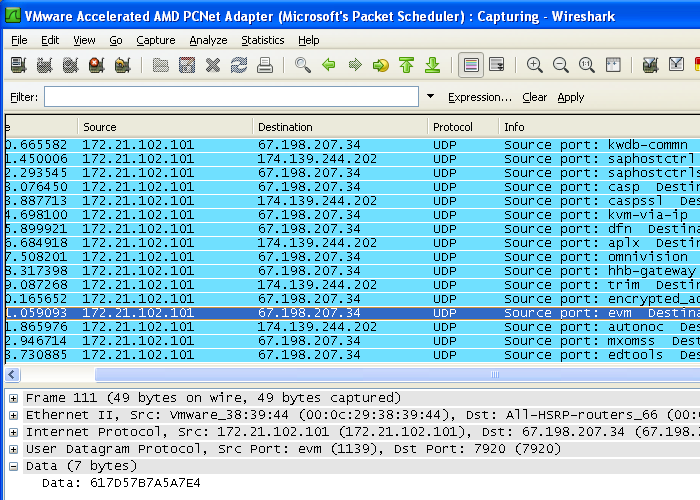Click the packet list horizontal scrollbar thumb
This screenshot has height=500, width=700.
pyautogui.click(x=397, y=374)
